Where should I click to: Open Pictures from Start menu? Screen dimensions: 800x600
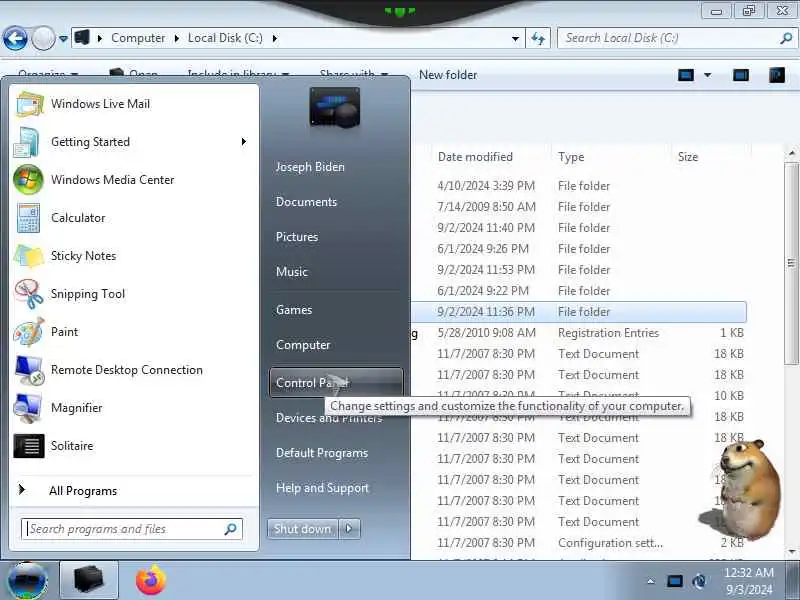(x=297, y=237)
